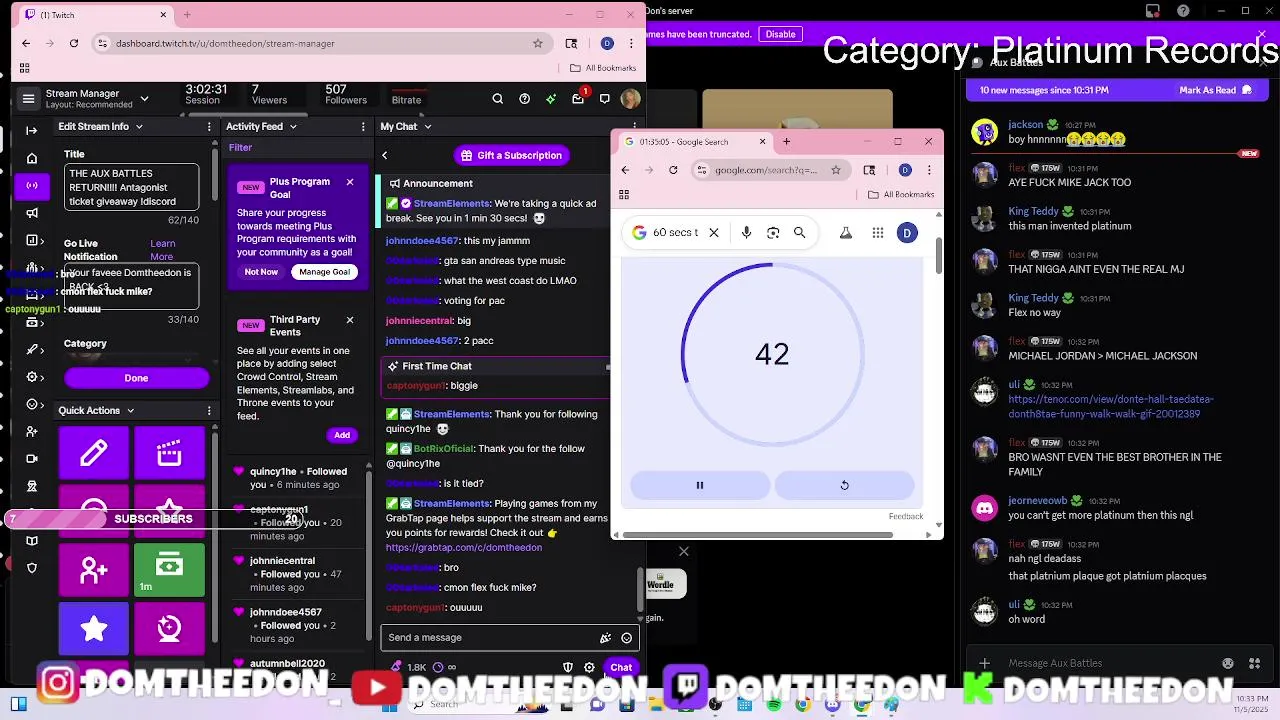
Task: Open the whispers chat bubble icon
Action: click(x=605, y=98)
